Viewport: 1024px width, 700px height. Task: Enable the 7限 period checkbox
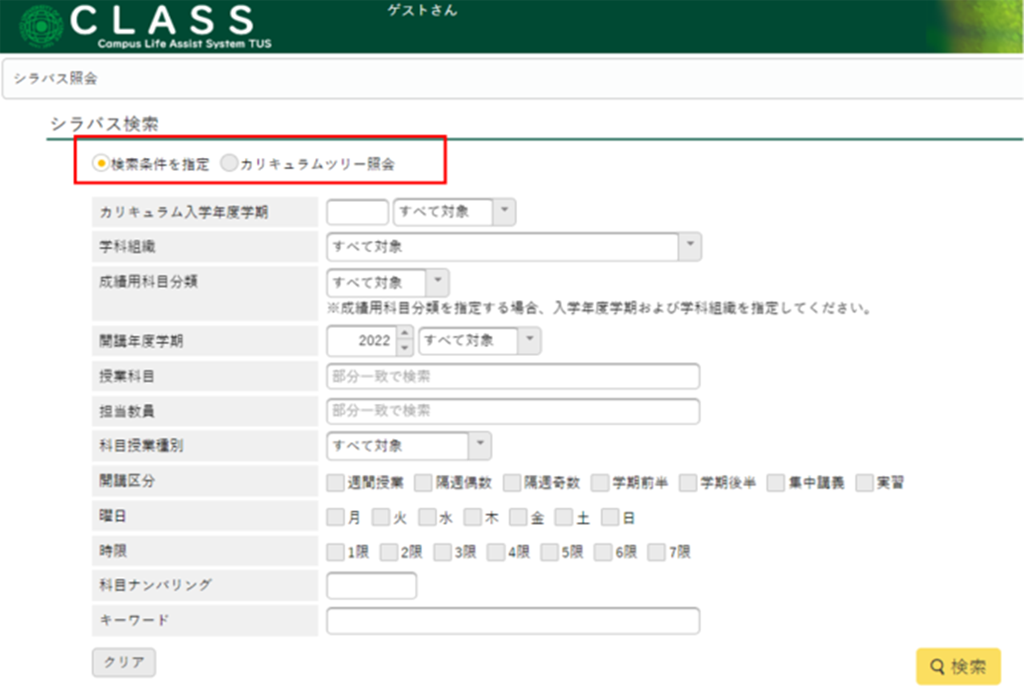pyautogui.click(x=656, y=552)
